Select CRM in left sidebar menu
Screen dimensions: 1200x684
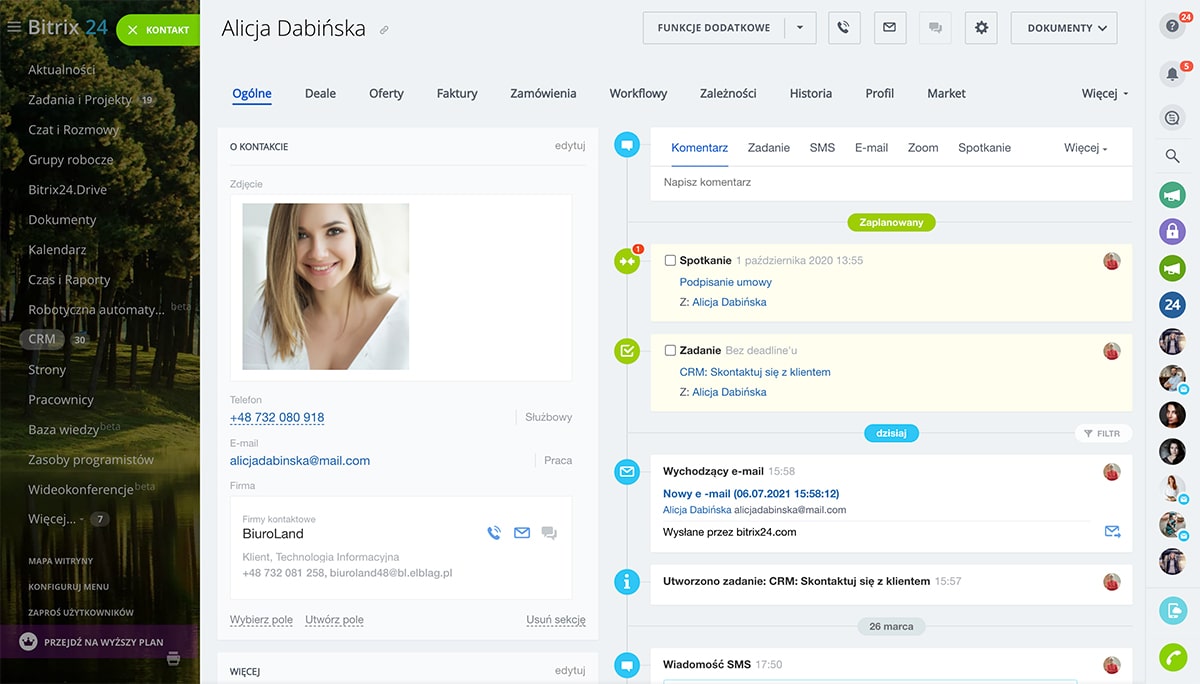coord(42,339)
